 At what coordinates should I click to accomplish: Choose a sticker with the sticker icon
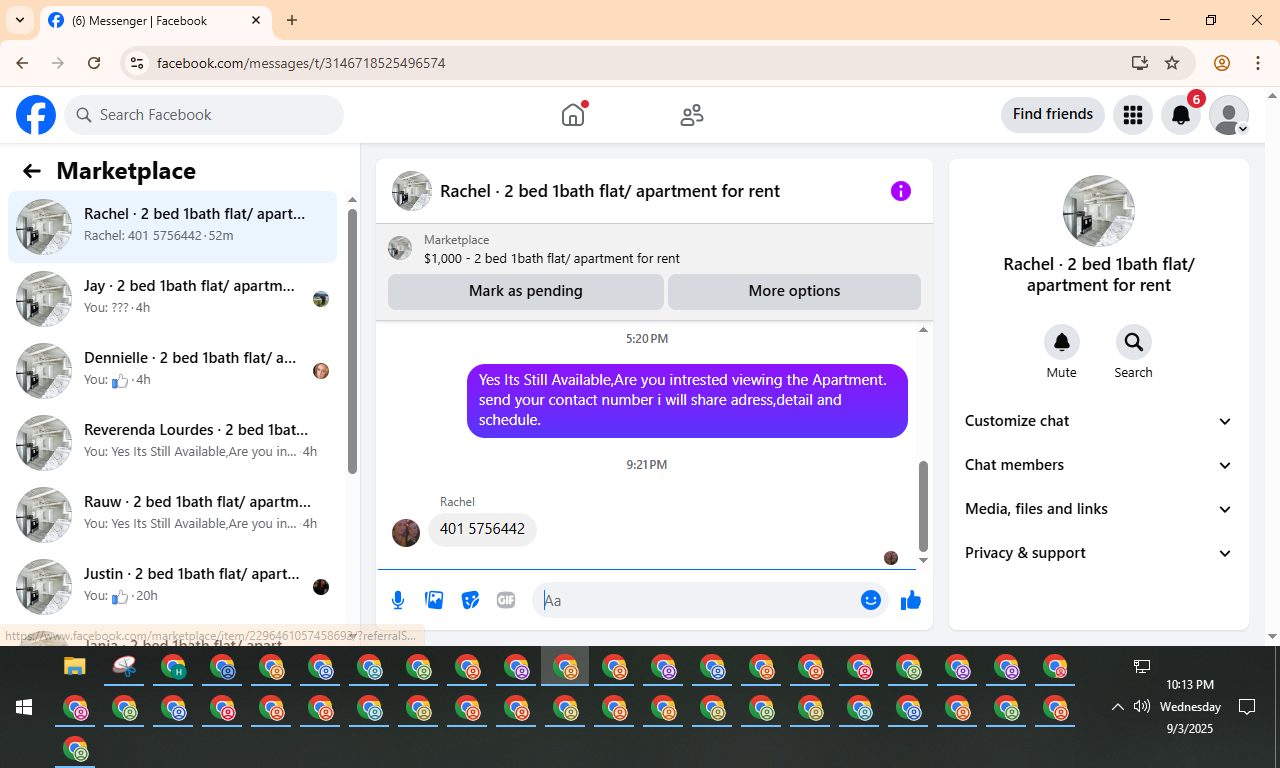coord(470,600)
